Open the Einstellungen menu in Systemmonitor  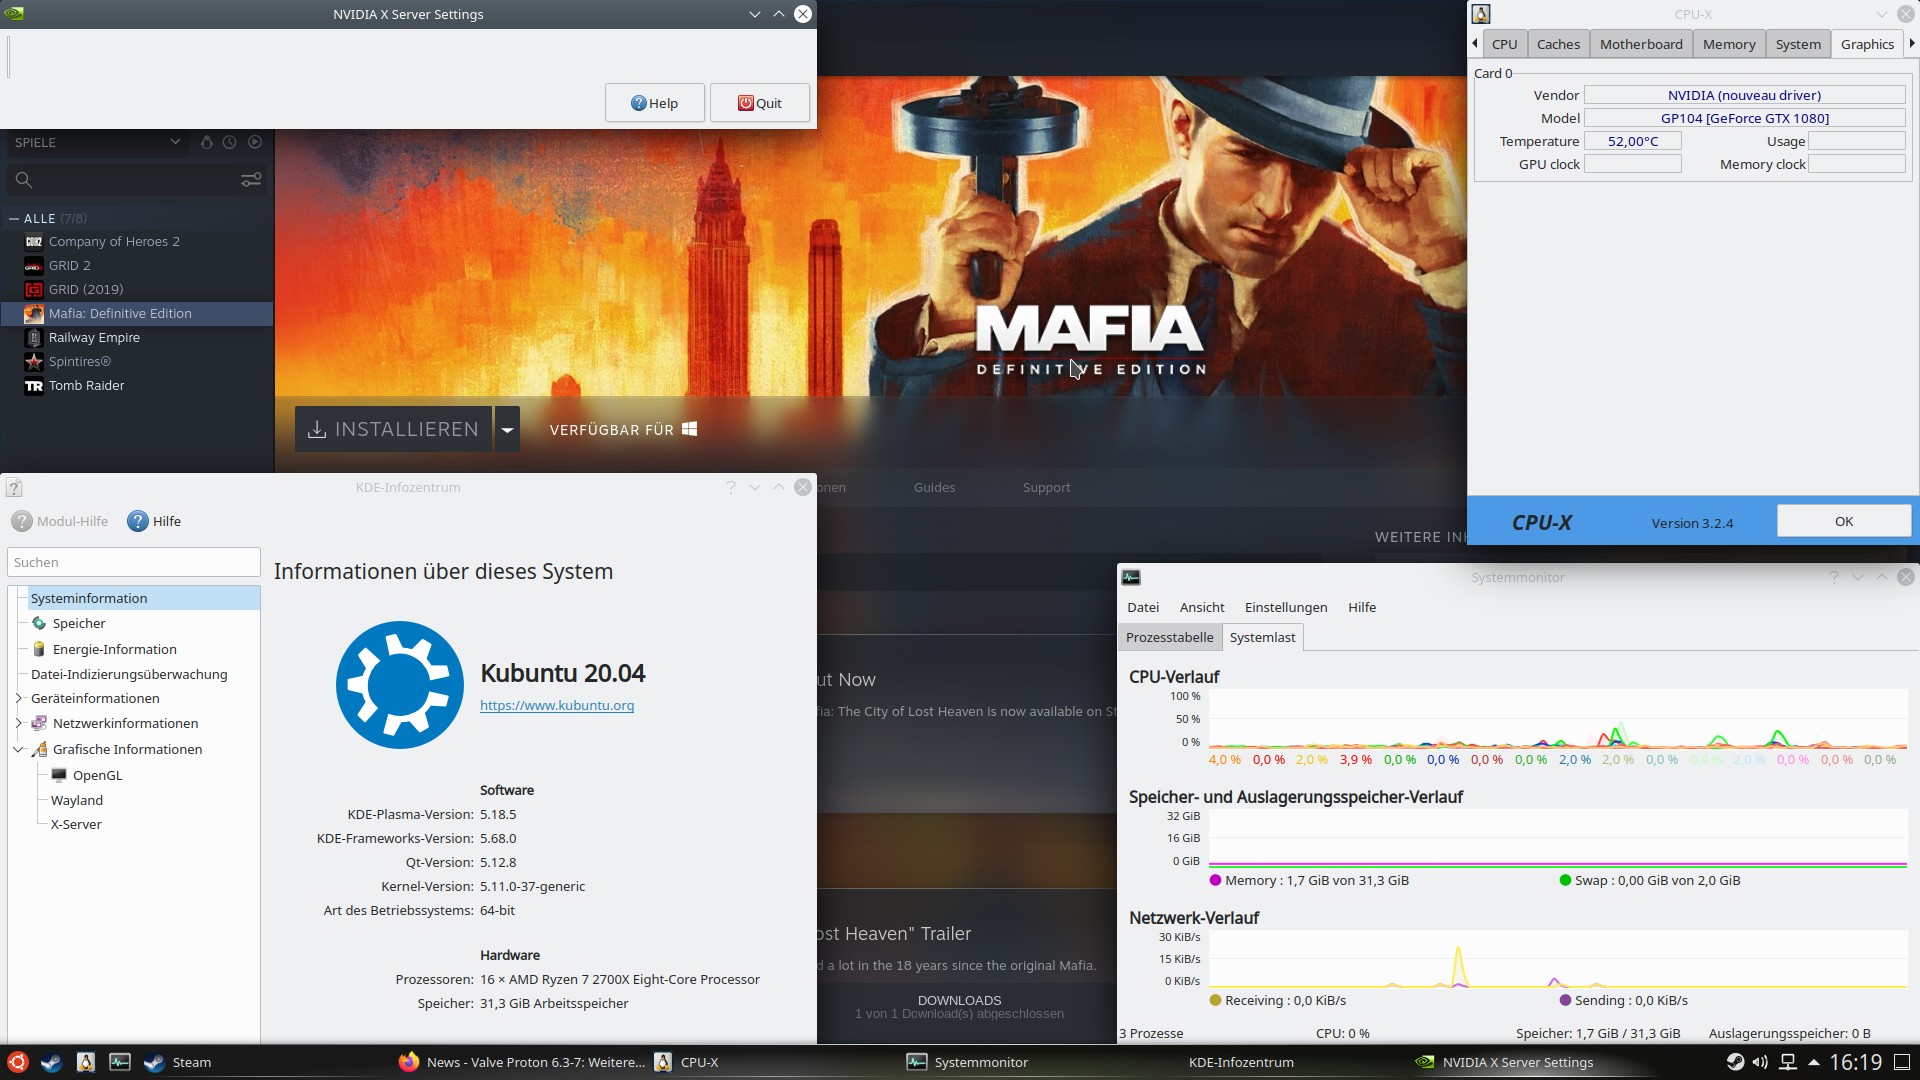pyautogui.click(x=1286, y=607)
